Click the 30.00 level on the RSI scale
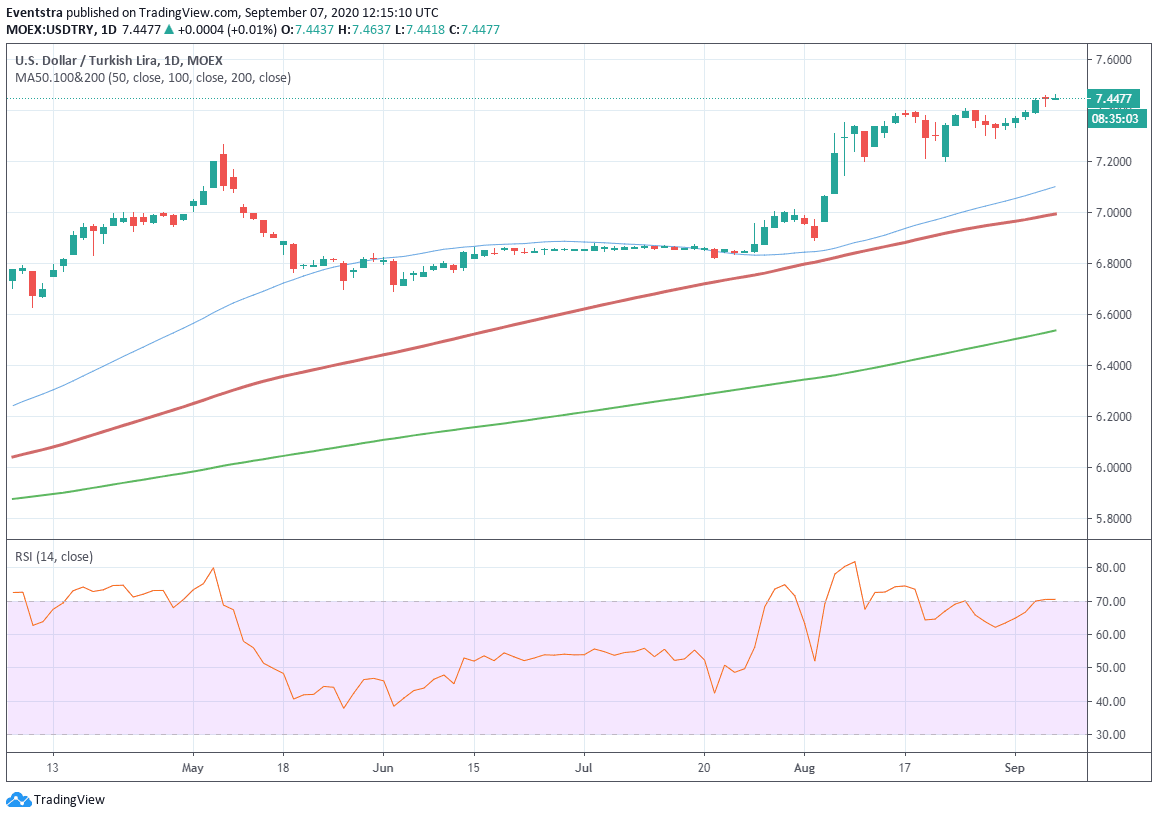 [1109, 735]
